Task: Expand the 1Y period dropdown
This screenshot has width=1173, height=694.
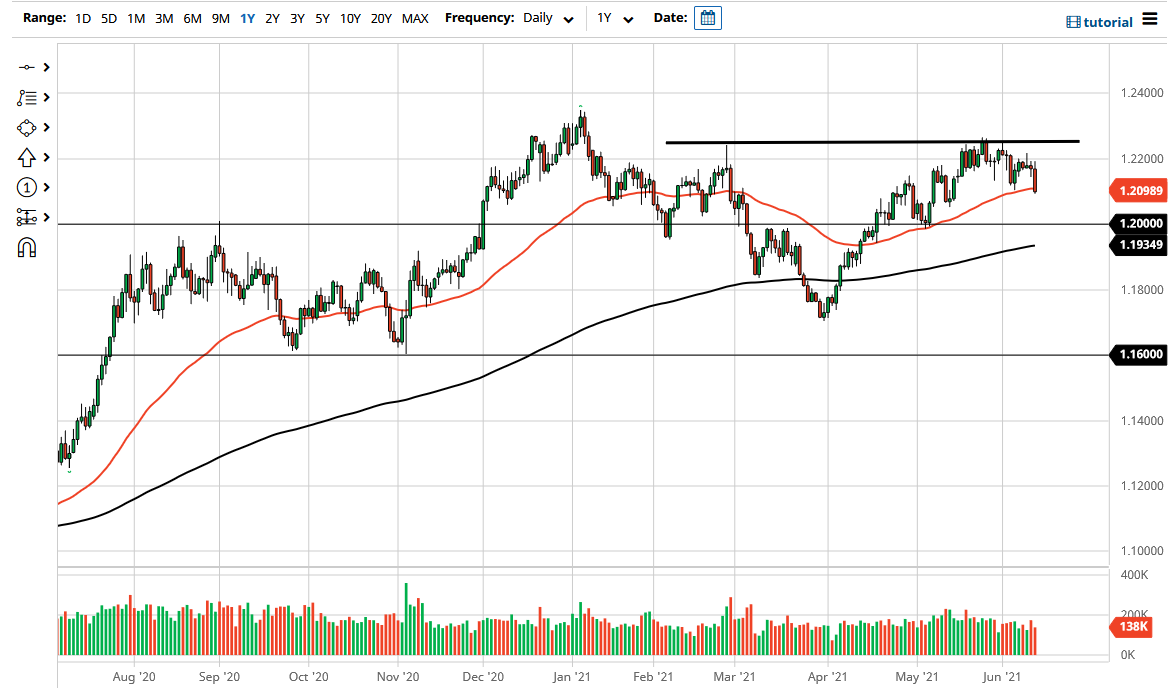Action: click(615, 18)
